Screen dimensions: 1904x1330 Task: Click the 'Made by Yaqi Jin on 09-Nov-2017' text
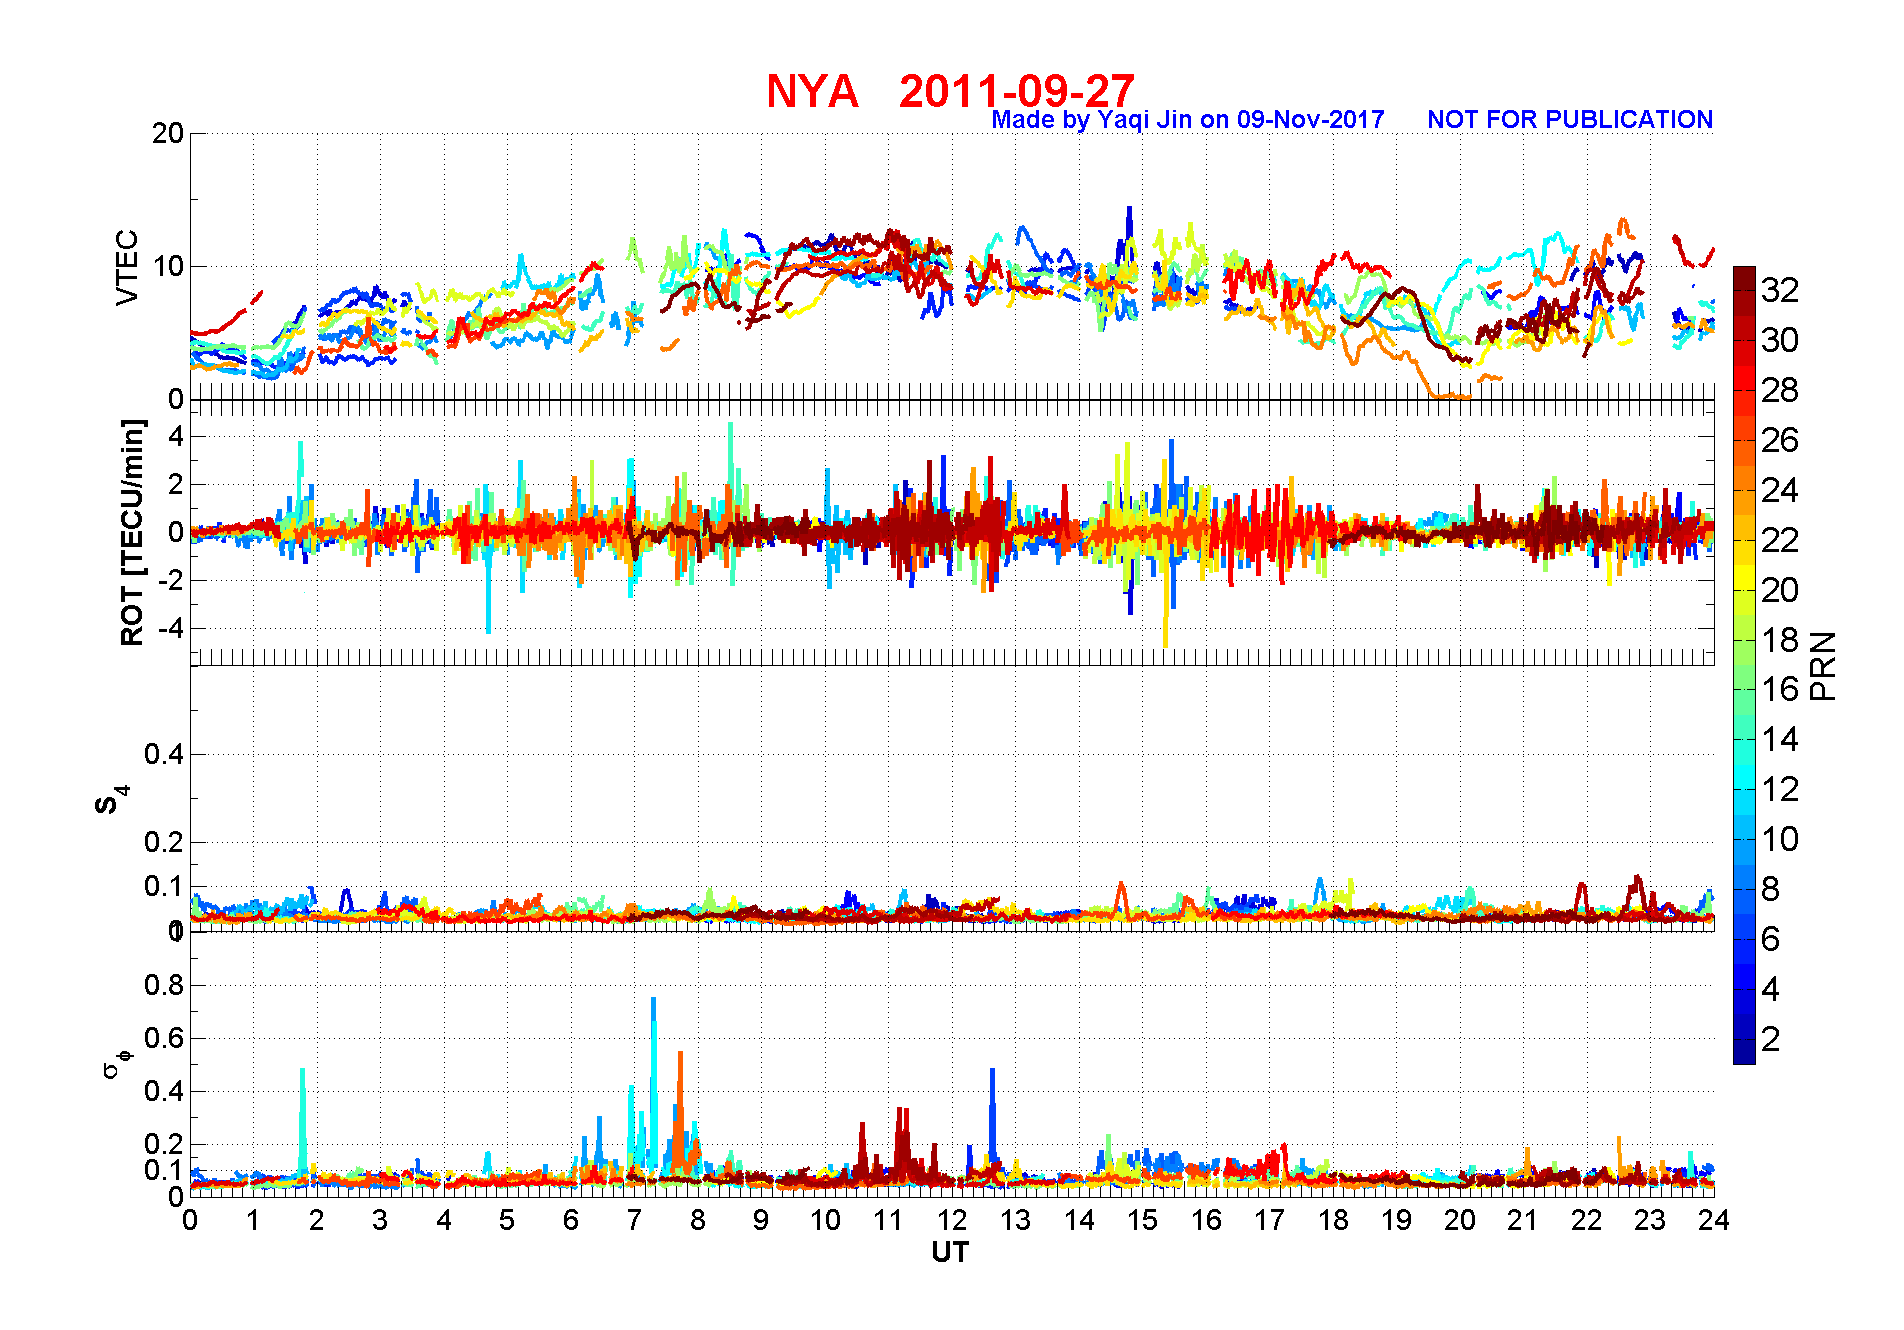pos(1187,120)
